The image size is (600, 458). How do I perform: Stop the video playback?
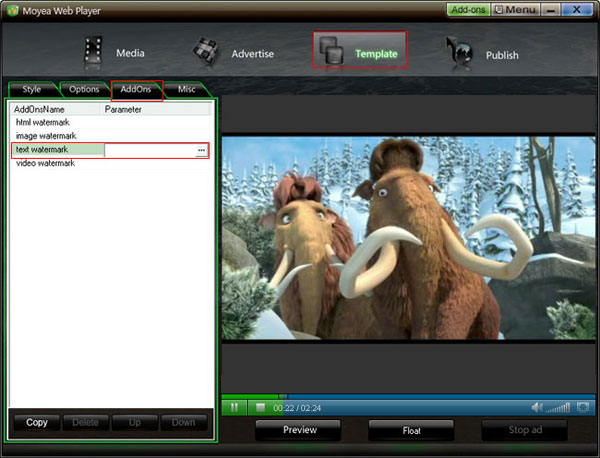260,407
